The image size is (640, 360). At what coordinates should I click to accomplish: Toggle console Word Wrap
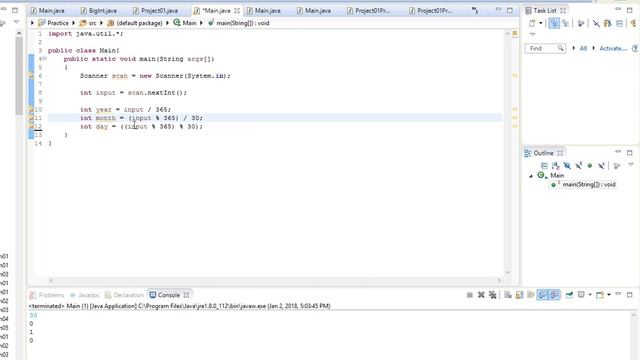click(x=531, y=295)
